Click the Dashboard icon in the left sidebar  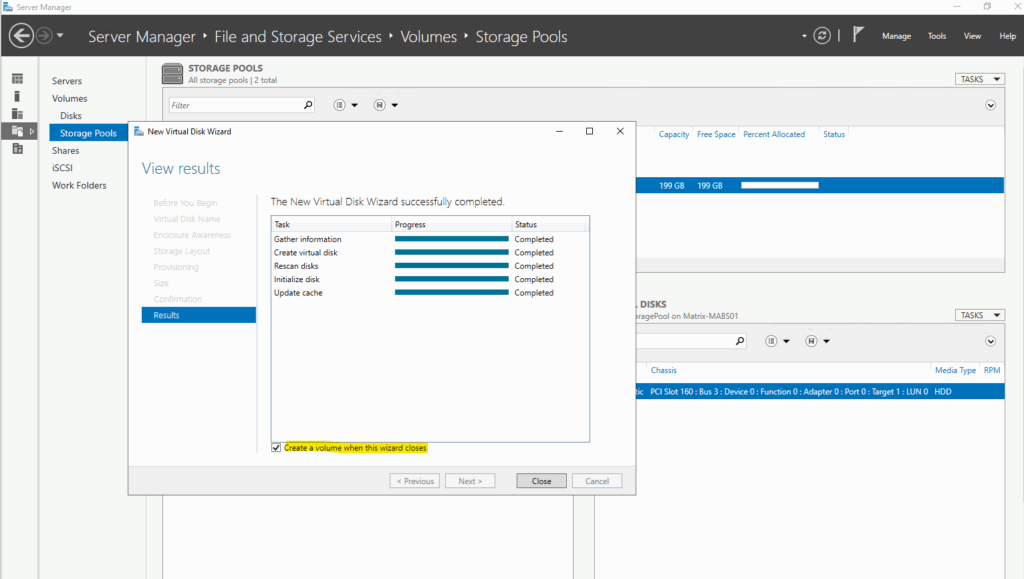18,79
